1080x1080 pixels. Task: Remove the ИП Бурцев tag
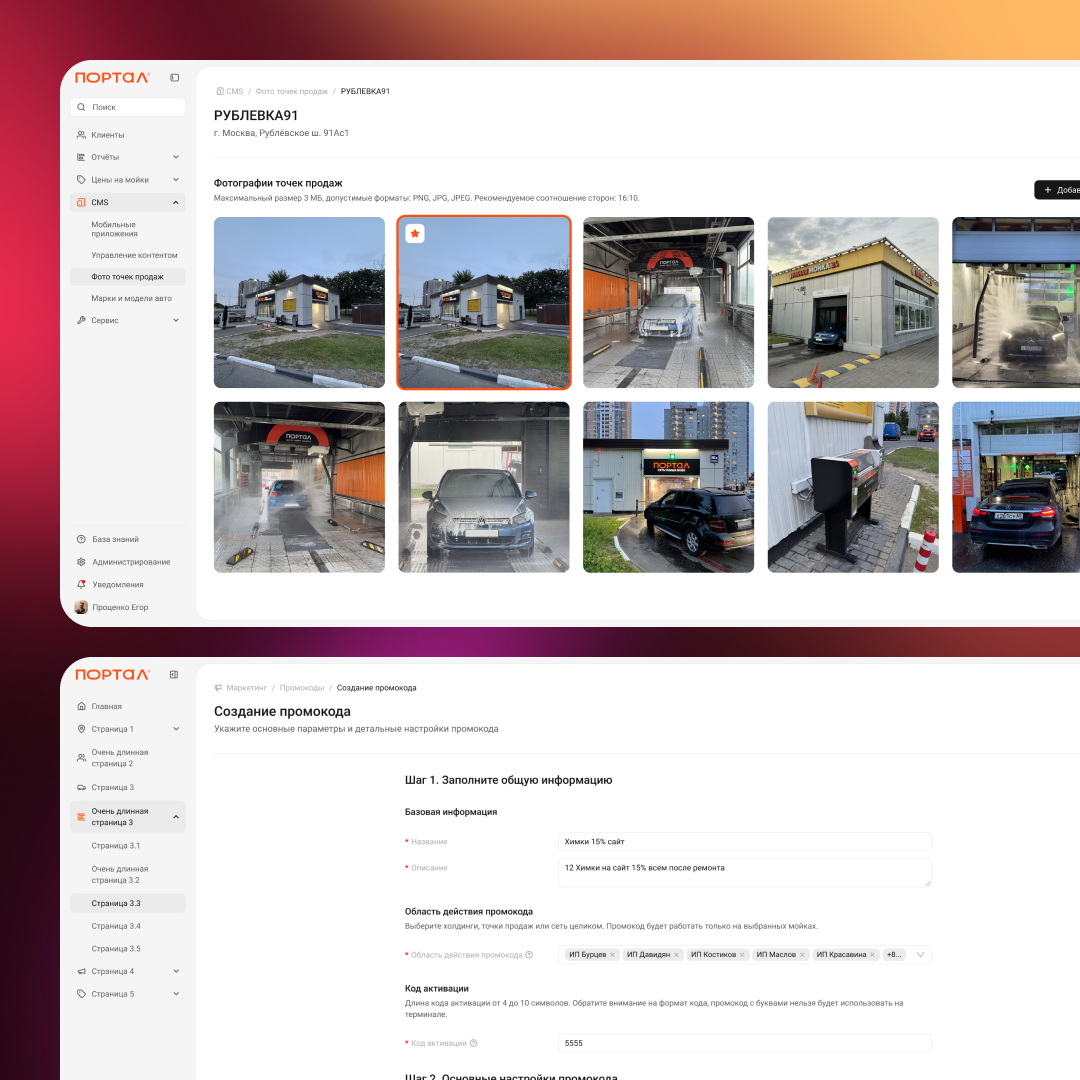tap(612, 955)
